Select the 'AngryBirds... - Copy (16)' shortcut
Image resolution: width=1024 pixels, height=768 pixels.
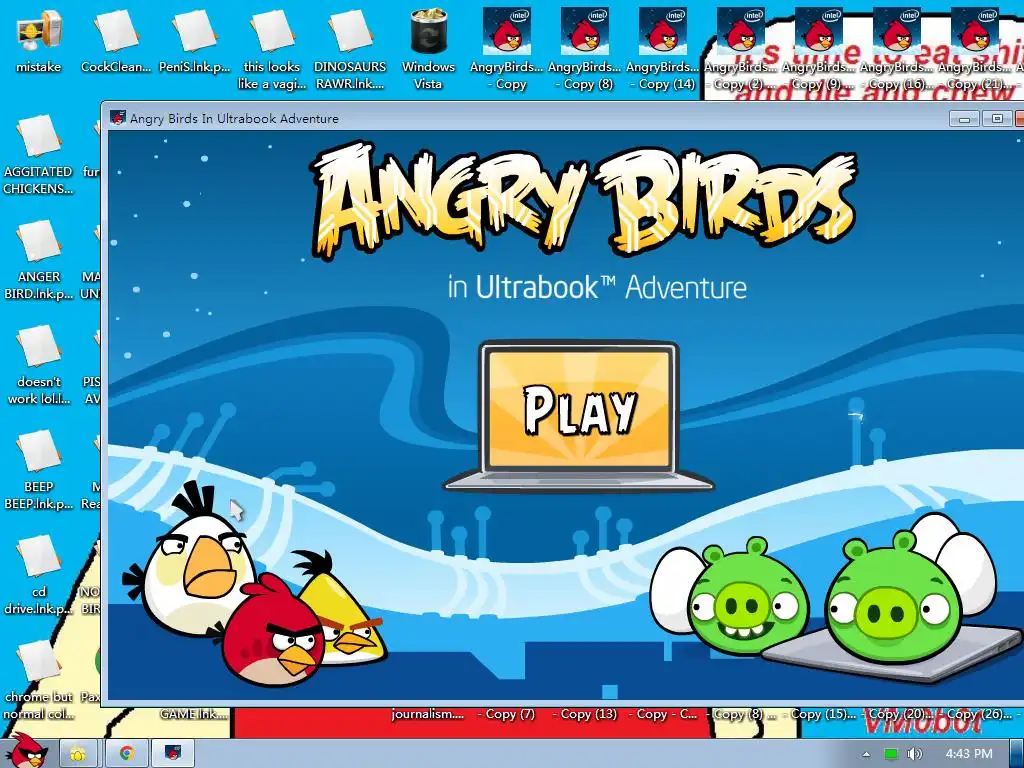point(897,49)
